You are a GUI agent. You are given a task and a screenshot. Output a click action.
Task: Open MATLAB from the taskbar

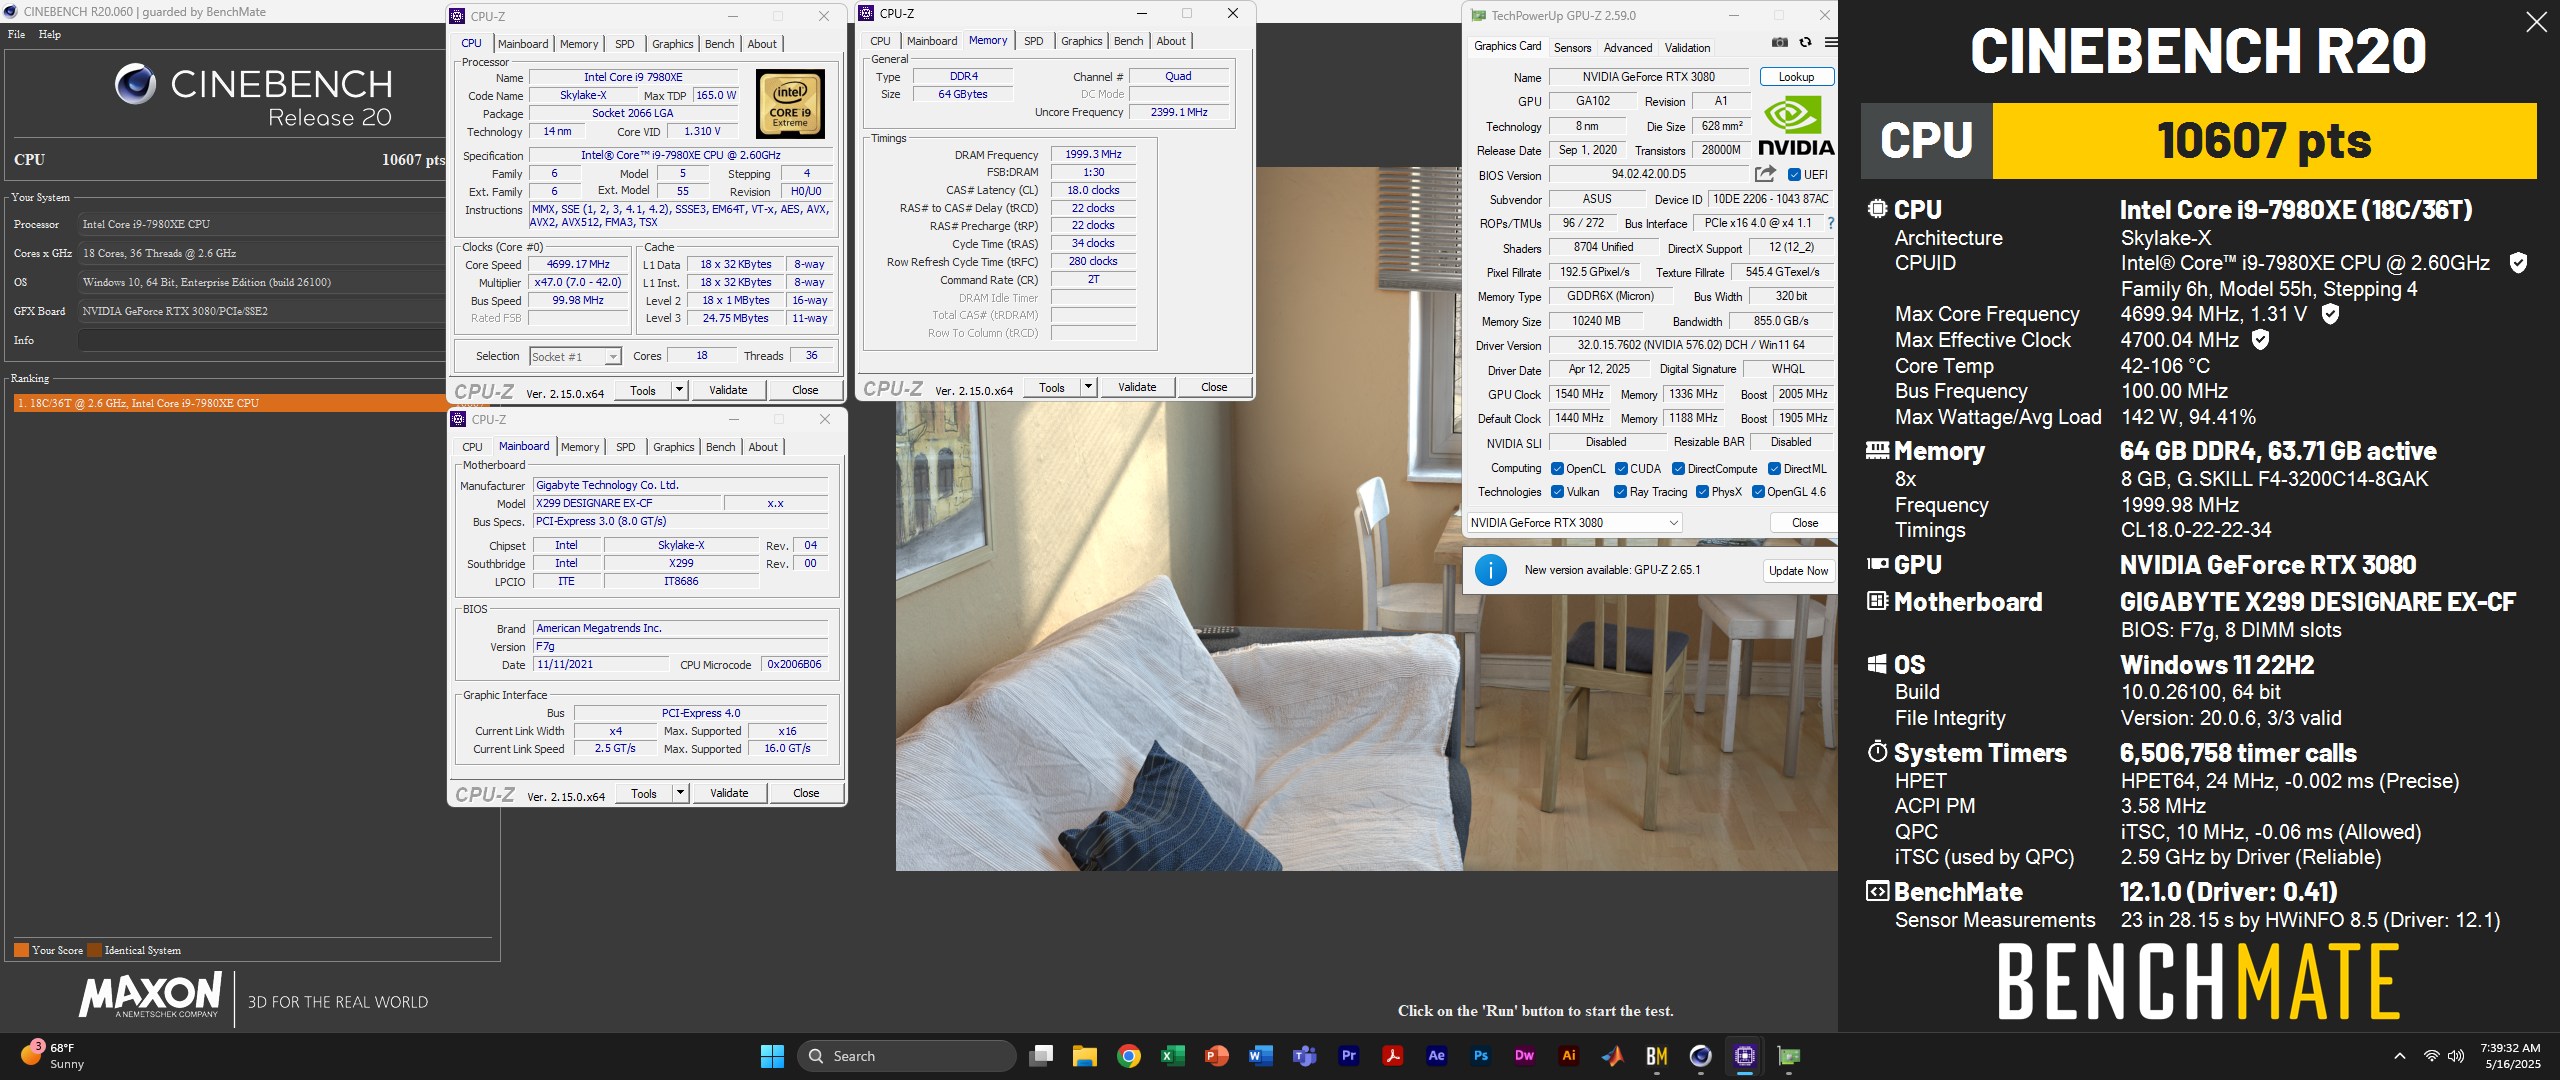(1613, 1056)
